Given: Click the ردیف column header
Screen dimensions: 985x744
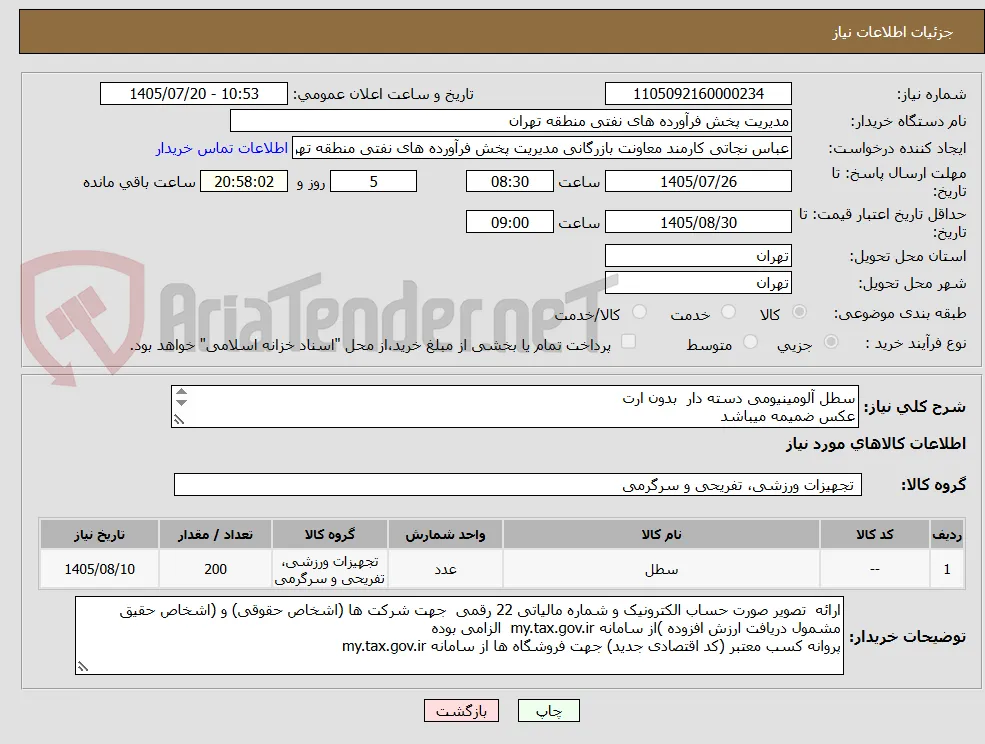Looking at the screenshot, I should click(x=947, y=535).
